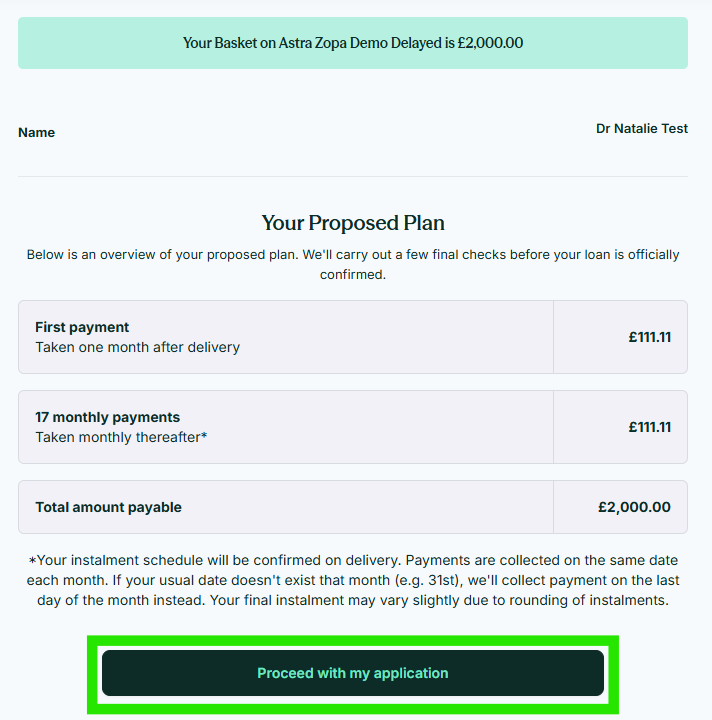Screen dimensions: 712x720
Task: Click the £2,000.00 total amount payable value
Action: [634, 507]
